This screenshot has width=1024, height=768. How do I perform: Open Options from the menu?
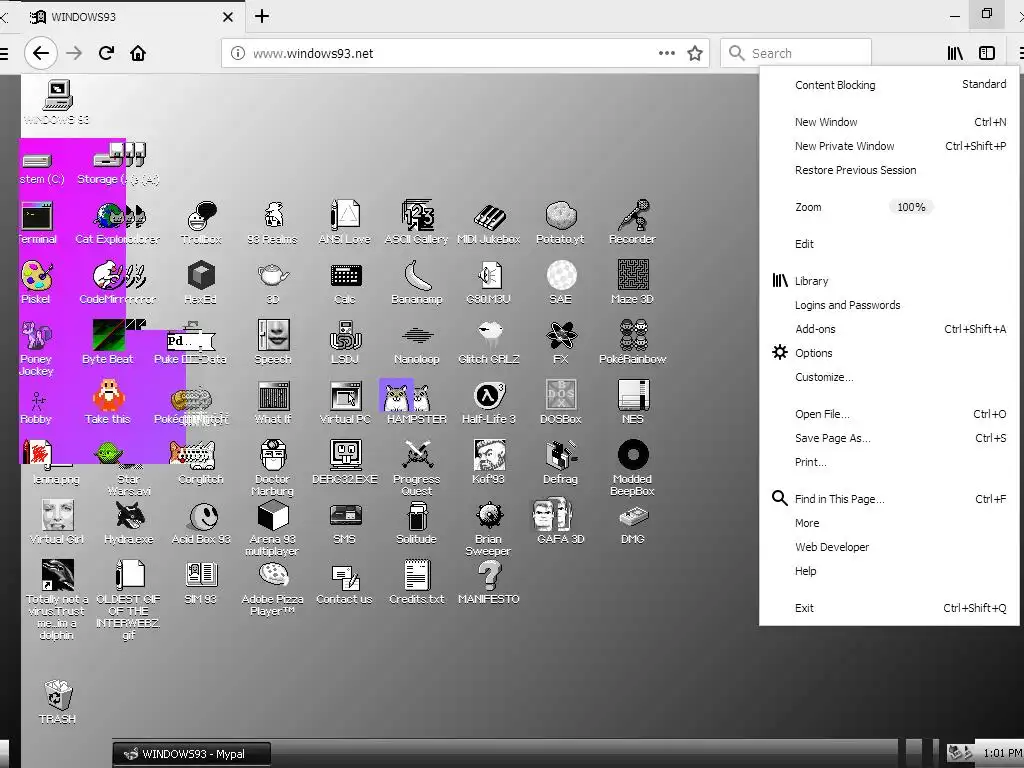[889, 353]
